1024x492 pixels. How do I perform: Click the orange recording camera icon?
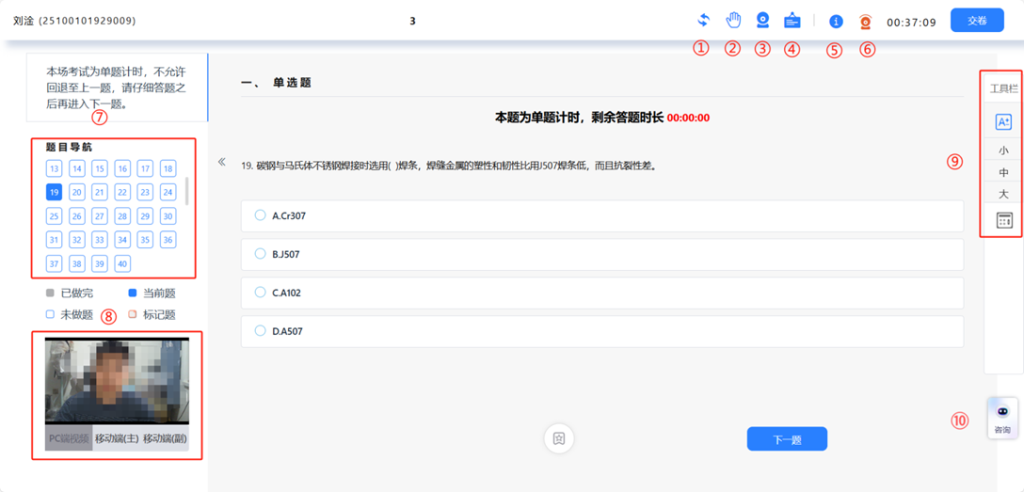(x=866, y=20)
